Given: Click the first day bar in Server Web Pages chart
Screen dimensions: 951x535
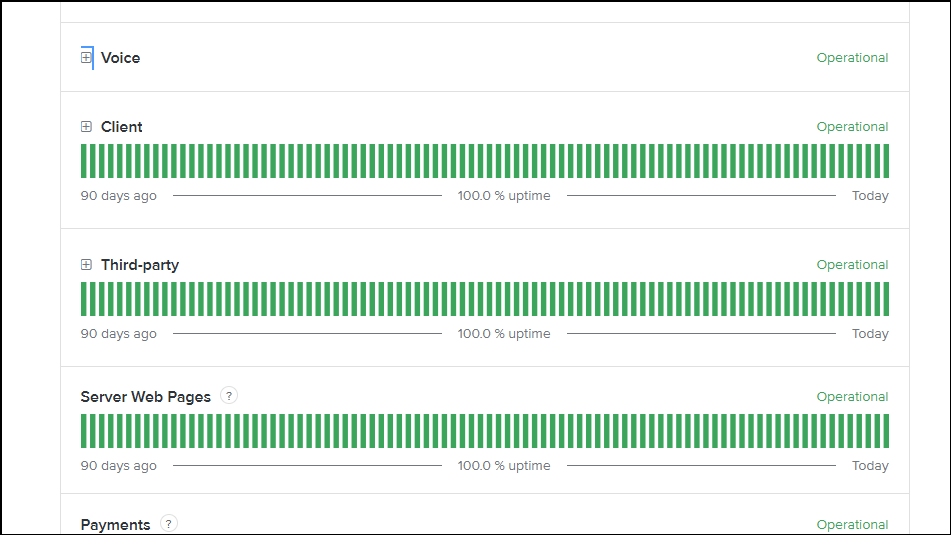Looking at the screenshot, I should [x=84, y=431].
